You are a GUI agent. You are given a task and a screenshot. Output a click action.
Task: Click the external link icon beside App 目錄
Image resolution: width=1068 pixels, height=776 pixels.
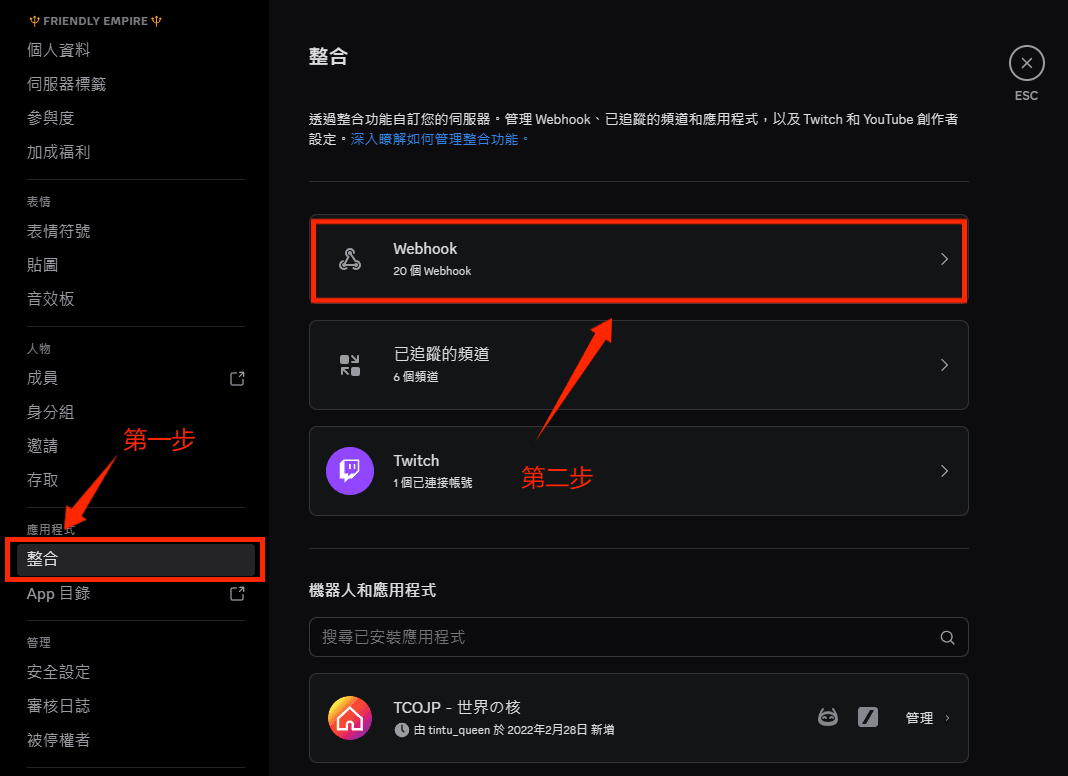click(237, 593)
